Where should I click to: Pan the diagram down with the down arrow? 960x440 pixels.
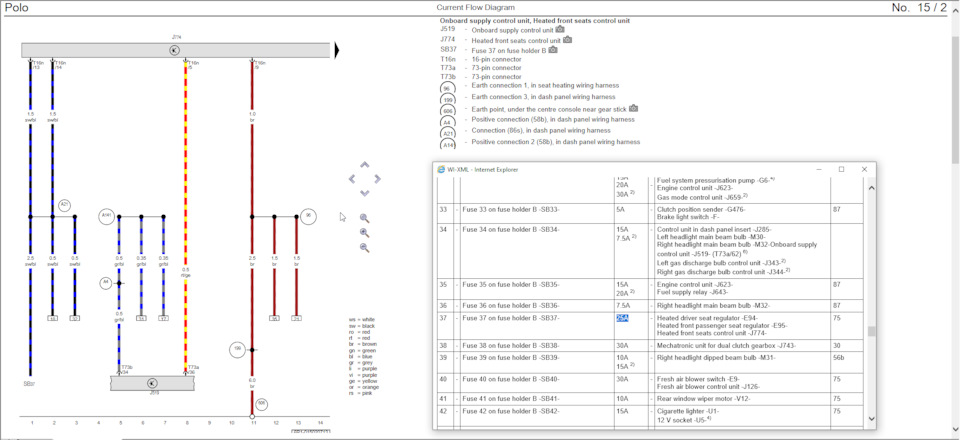pos(364,193)
